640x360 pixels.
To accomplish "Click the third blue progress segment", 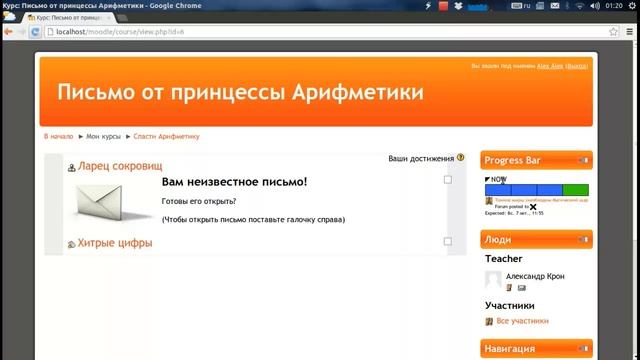I will point(550,190).
